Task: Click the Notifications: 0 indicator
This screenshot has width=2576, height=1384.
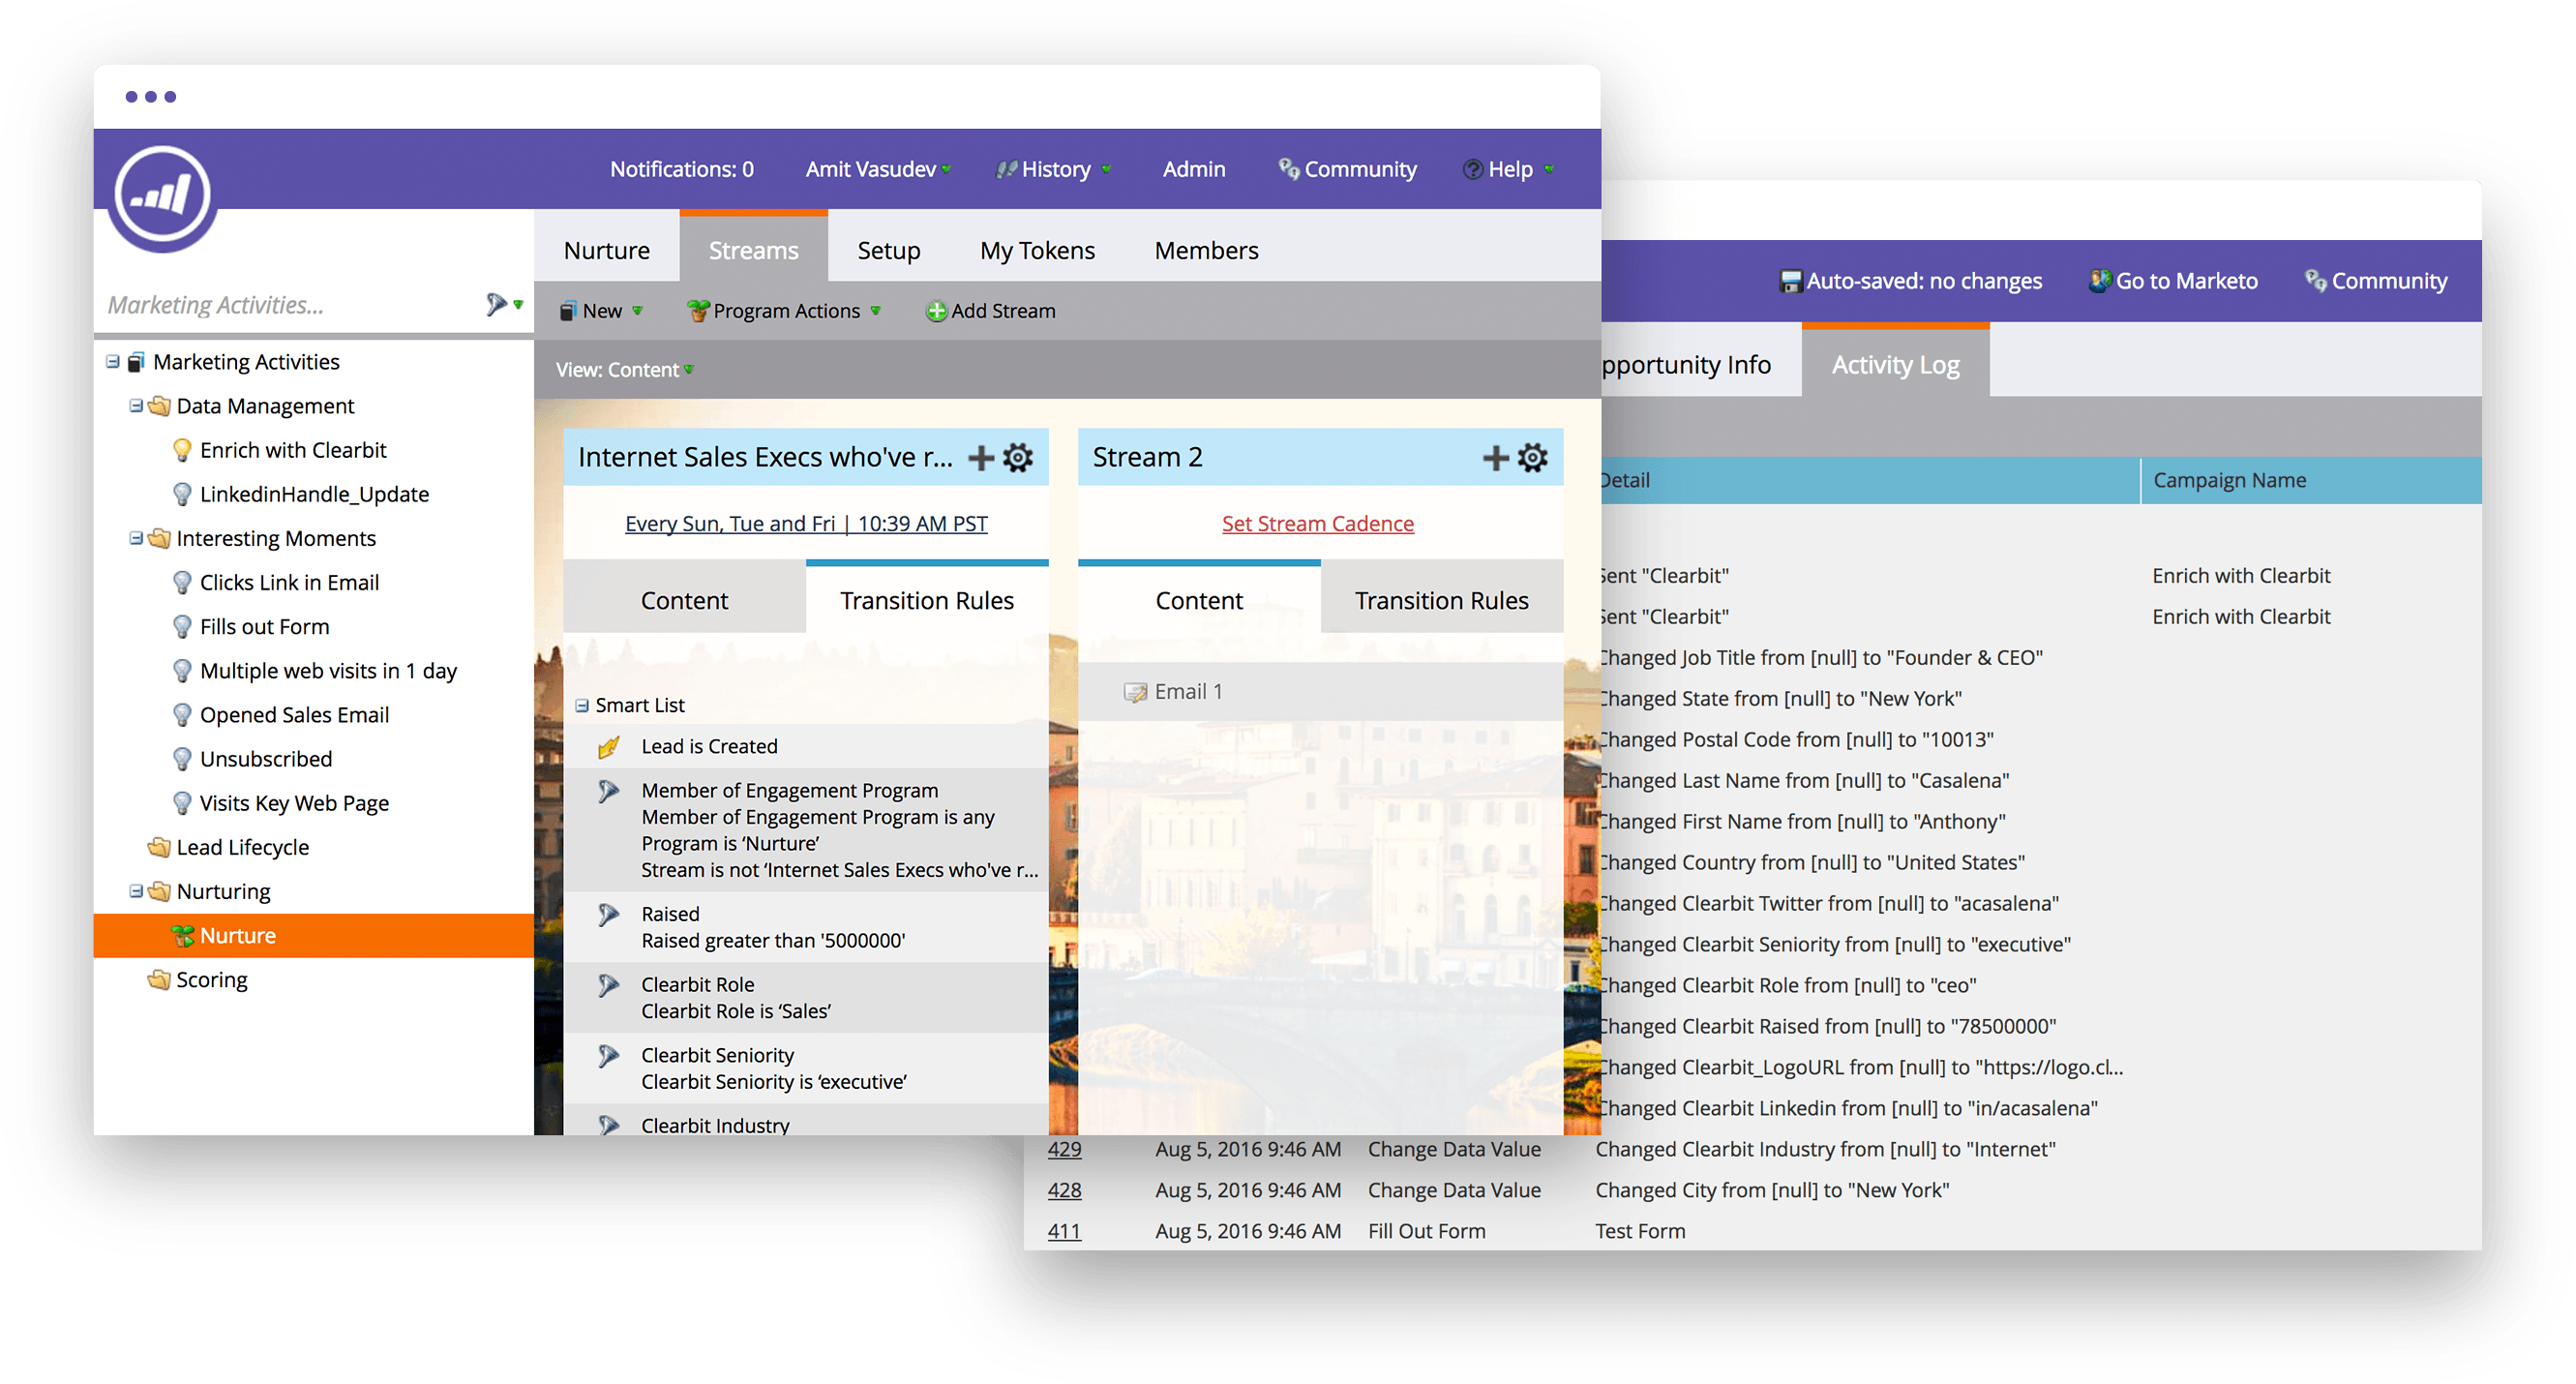Action: [682, 169]
